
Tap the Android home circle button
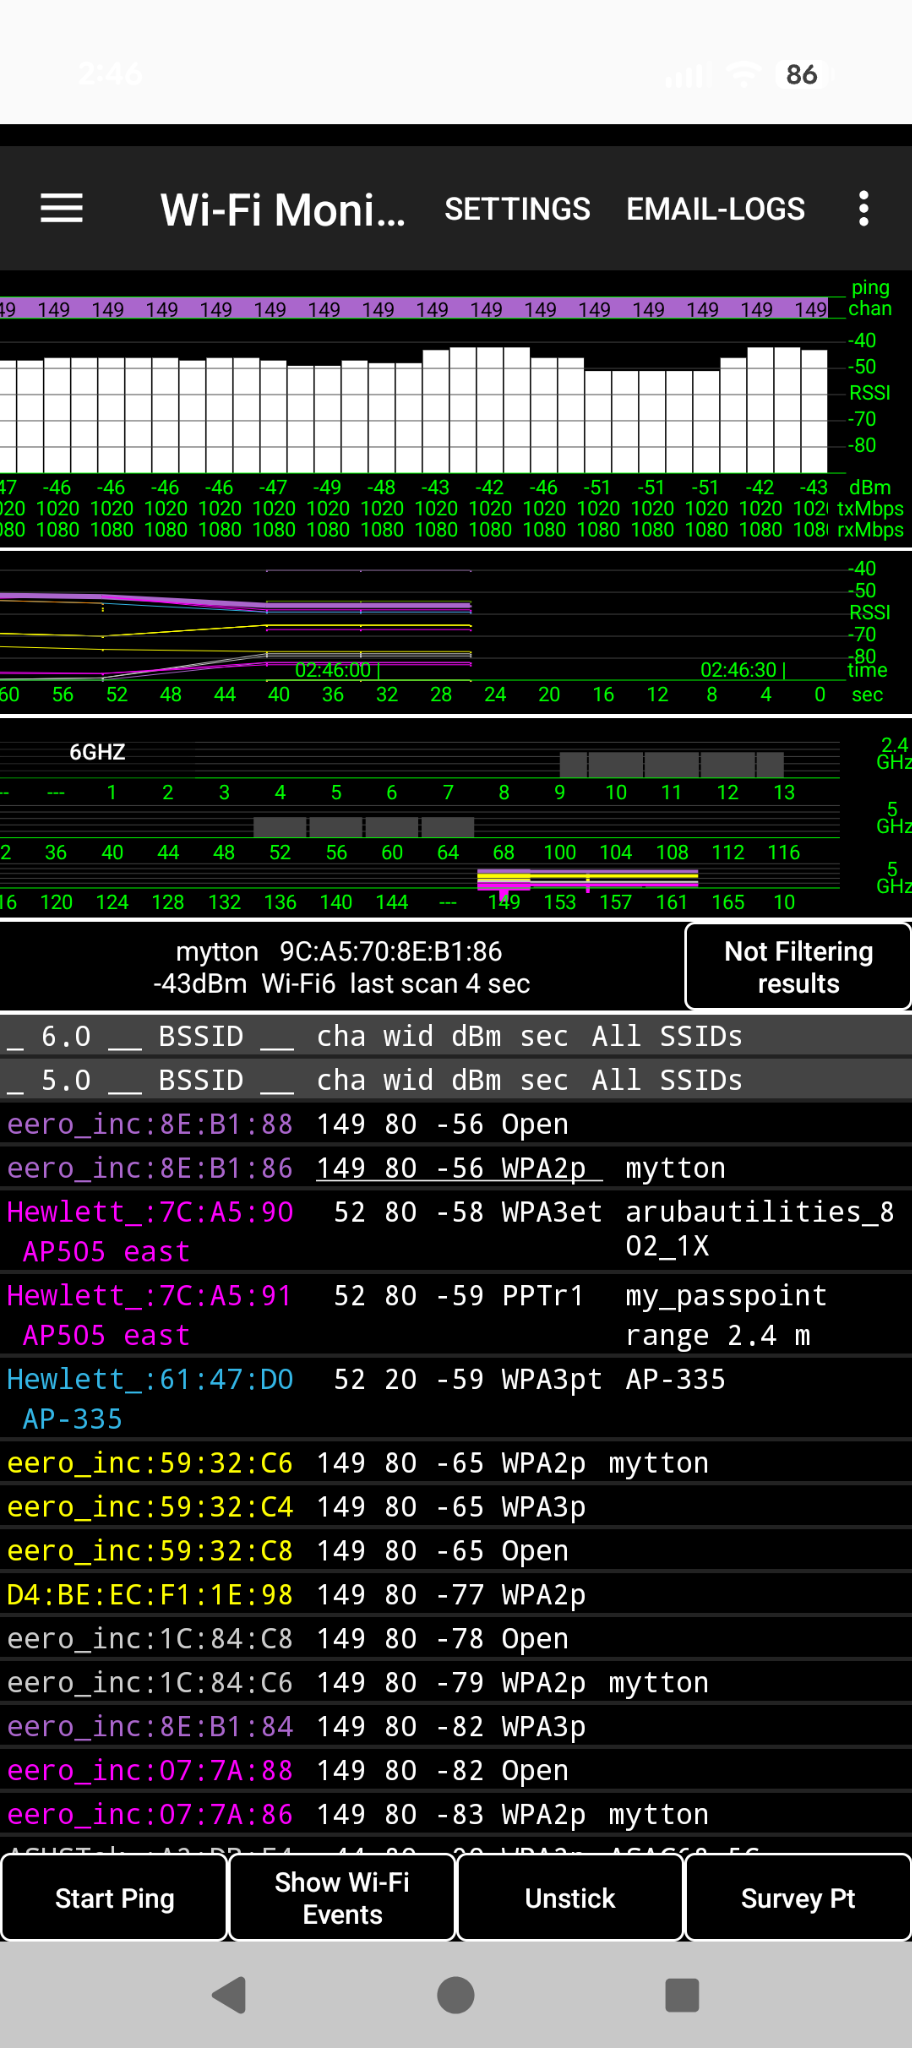[456, 1995]
